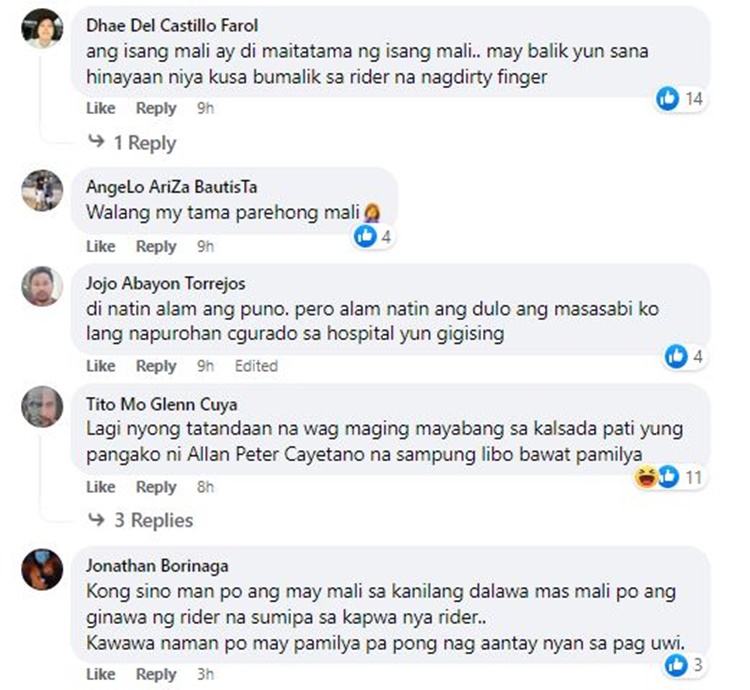Open Dhae Del Castillo Farol's profile picture
Image resolution: width=750 pixels, height=690 pixels.
click(x=42, y=28)
